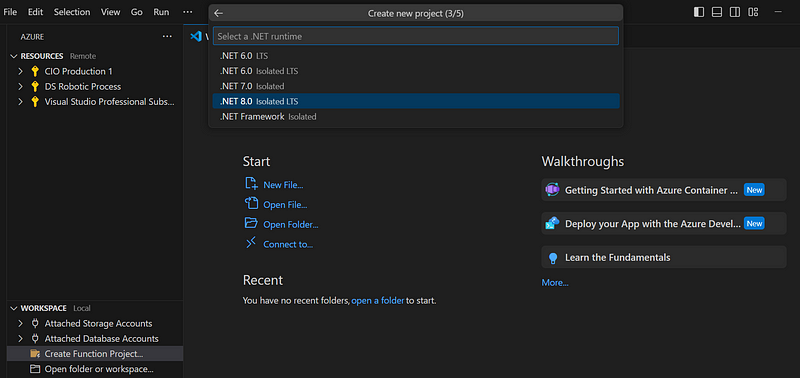Open the Run menu
The width and height of the screenshot is (800, 378).
(x=161, y=12)
